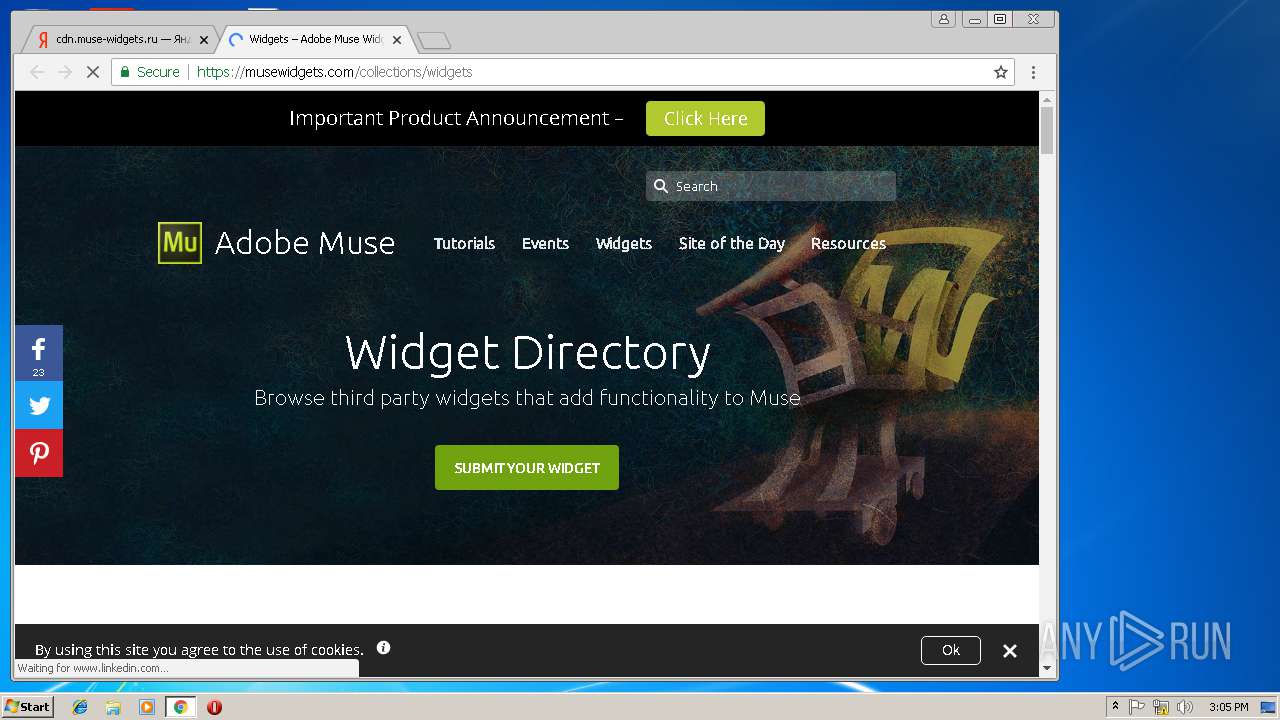Go forward in browser history
The height and width of the screenshot is (720, 1280).
(65, 72)
